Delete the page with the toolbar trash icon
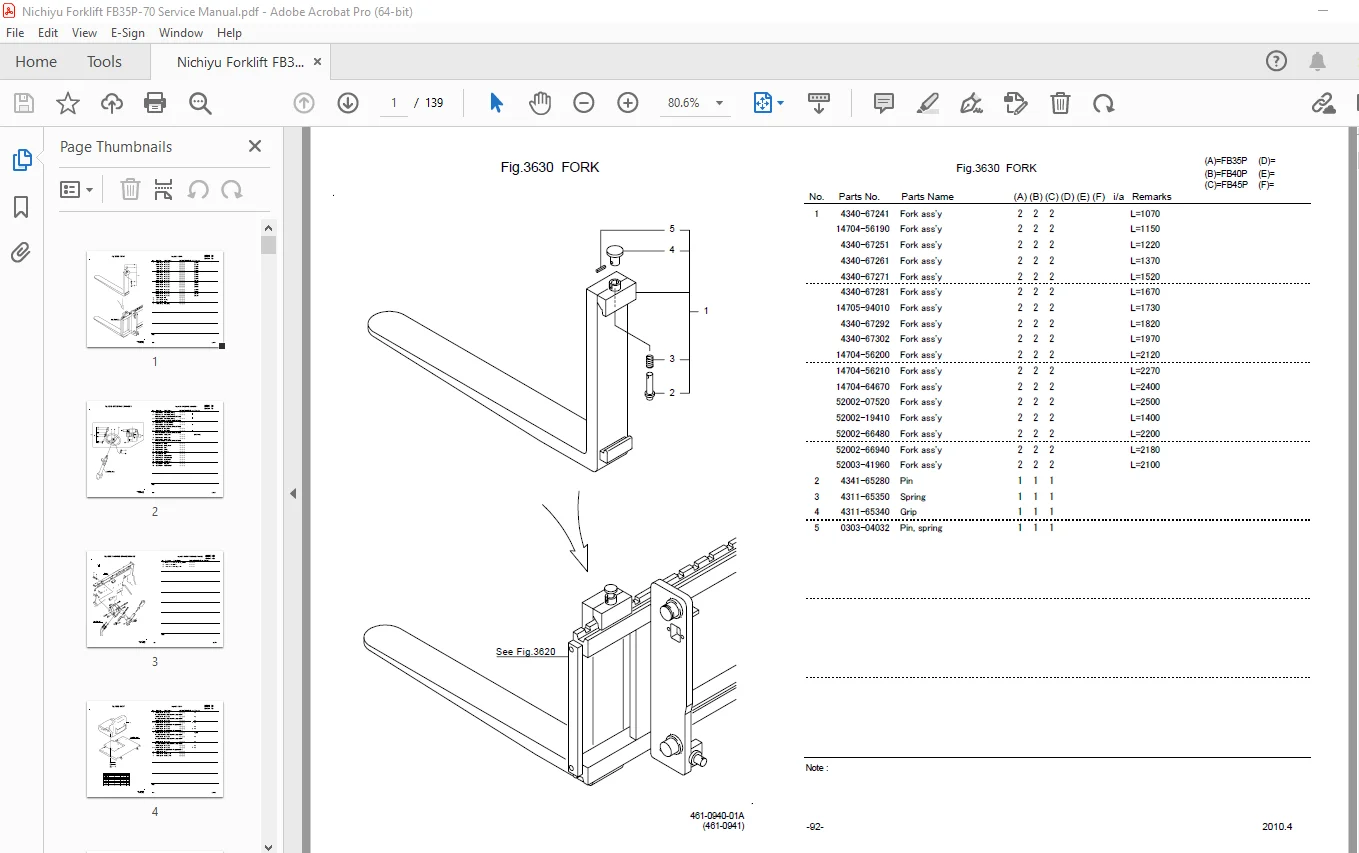Viewport: 1359px width, 853px height. tap(1060, 103)
